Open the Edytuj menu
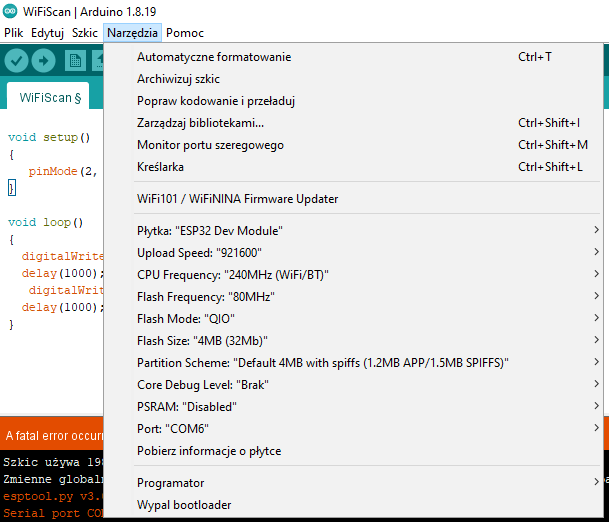Viewport: 609px width, 522px height. (x=47, y=33)
